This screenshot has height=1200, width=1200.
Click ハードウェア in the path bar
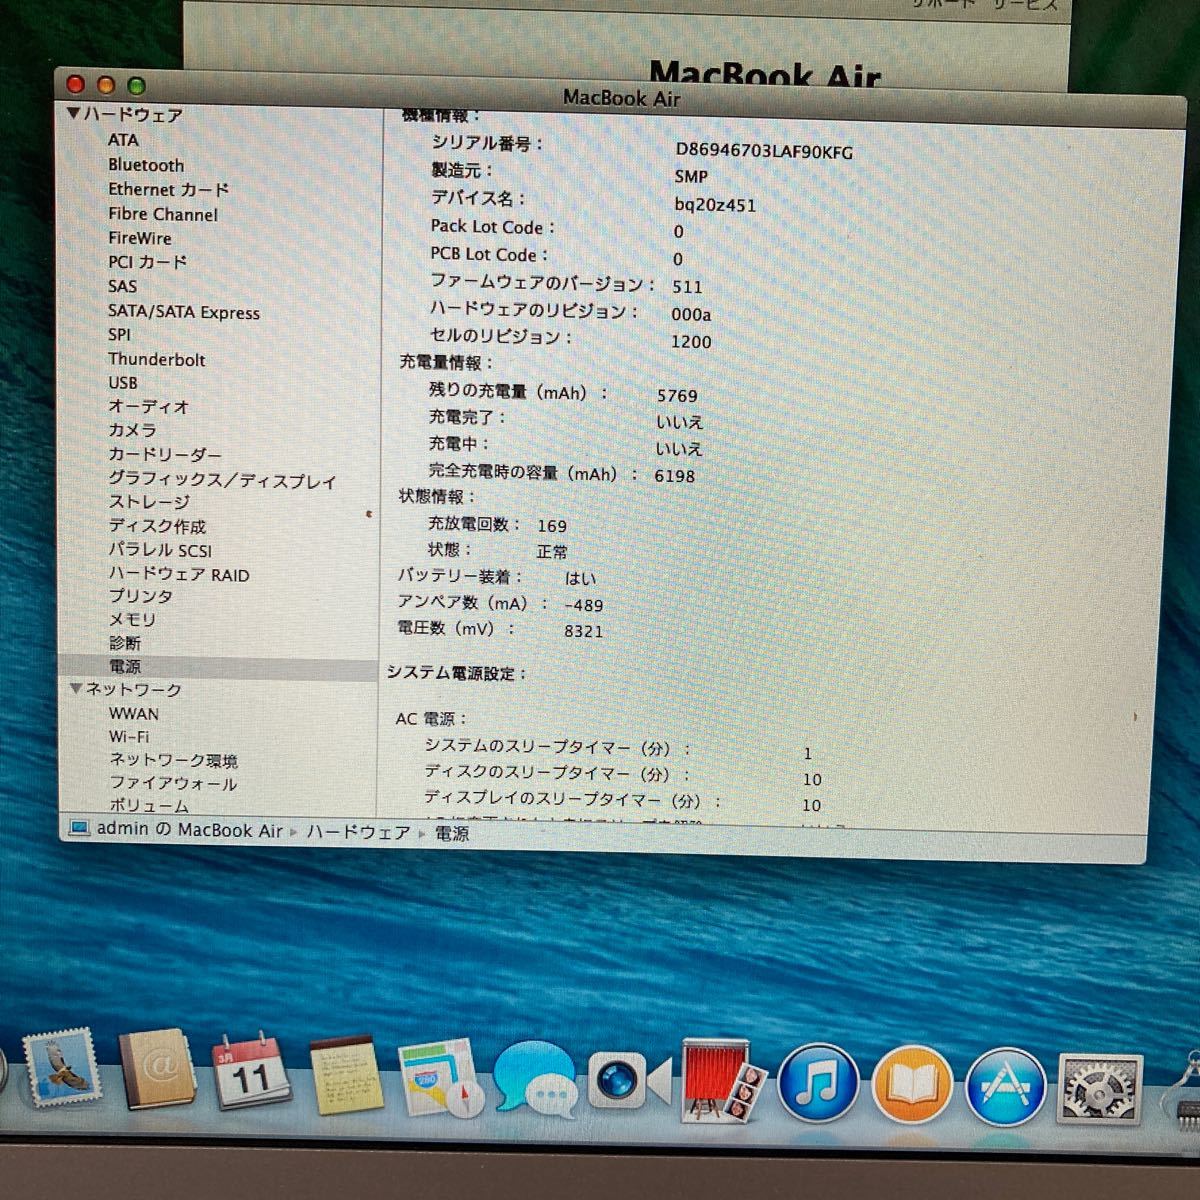pos(358,832)
